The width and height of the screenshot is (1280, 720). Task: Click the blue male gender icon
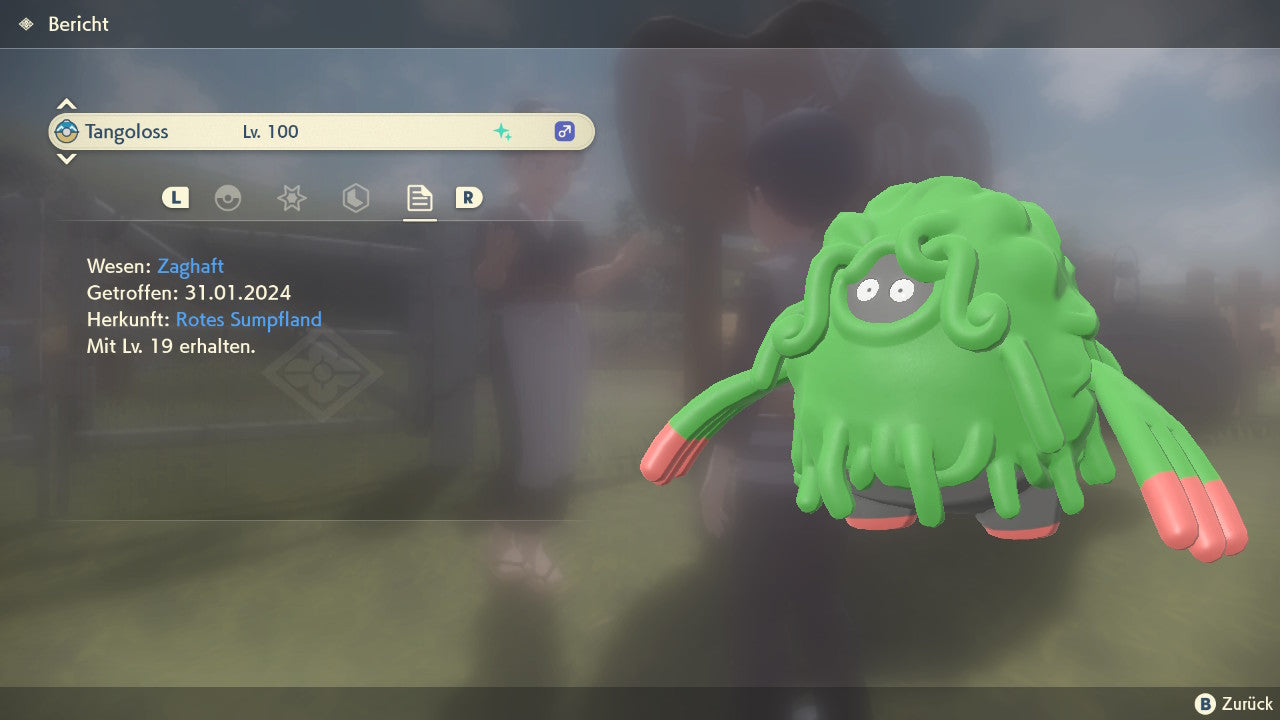click(x=565, y=131)
